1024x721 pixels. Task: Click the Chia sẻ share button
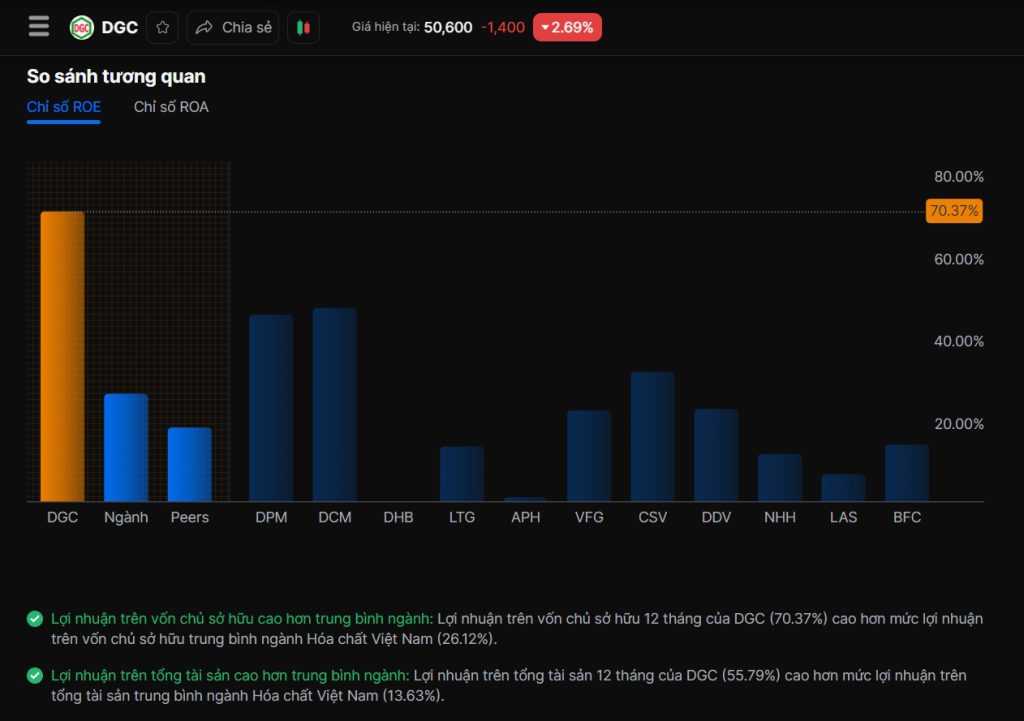coord(233,28)
